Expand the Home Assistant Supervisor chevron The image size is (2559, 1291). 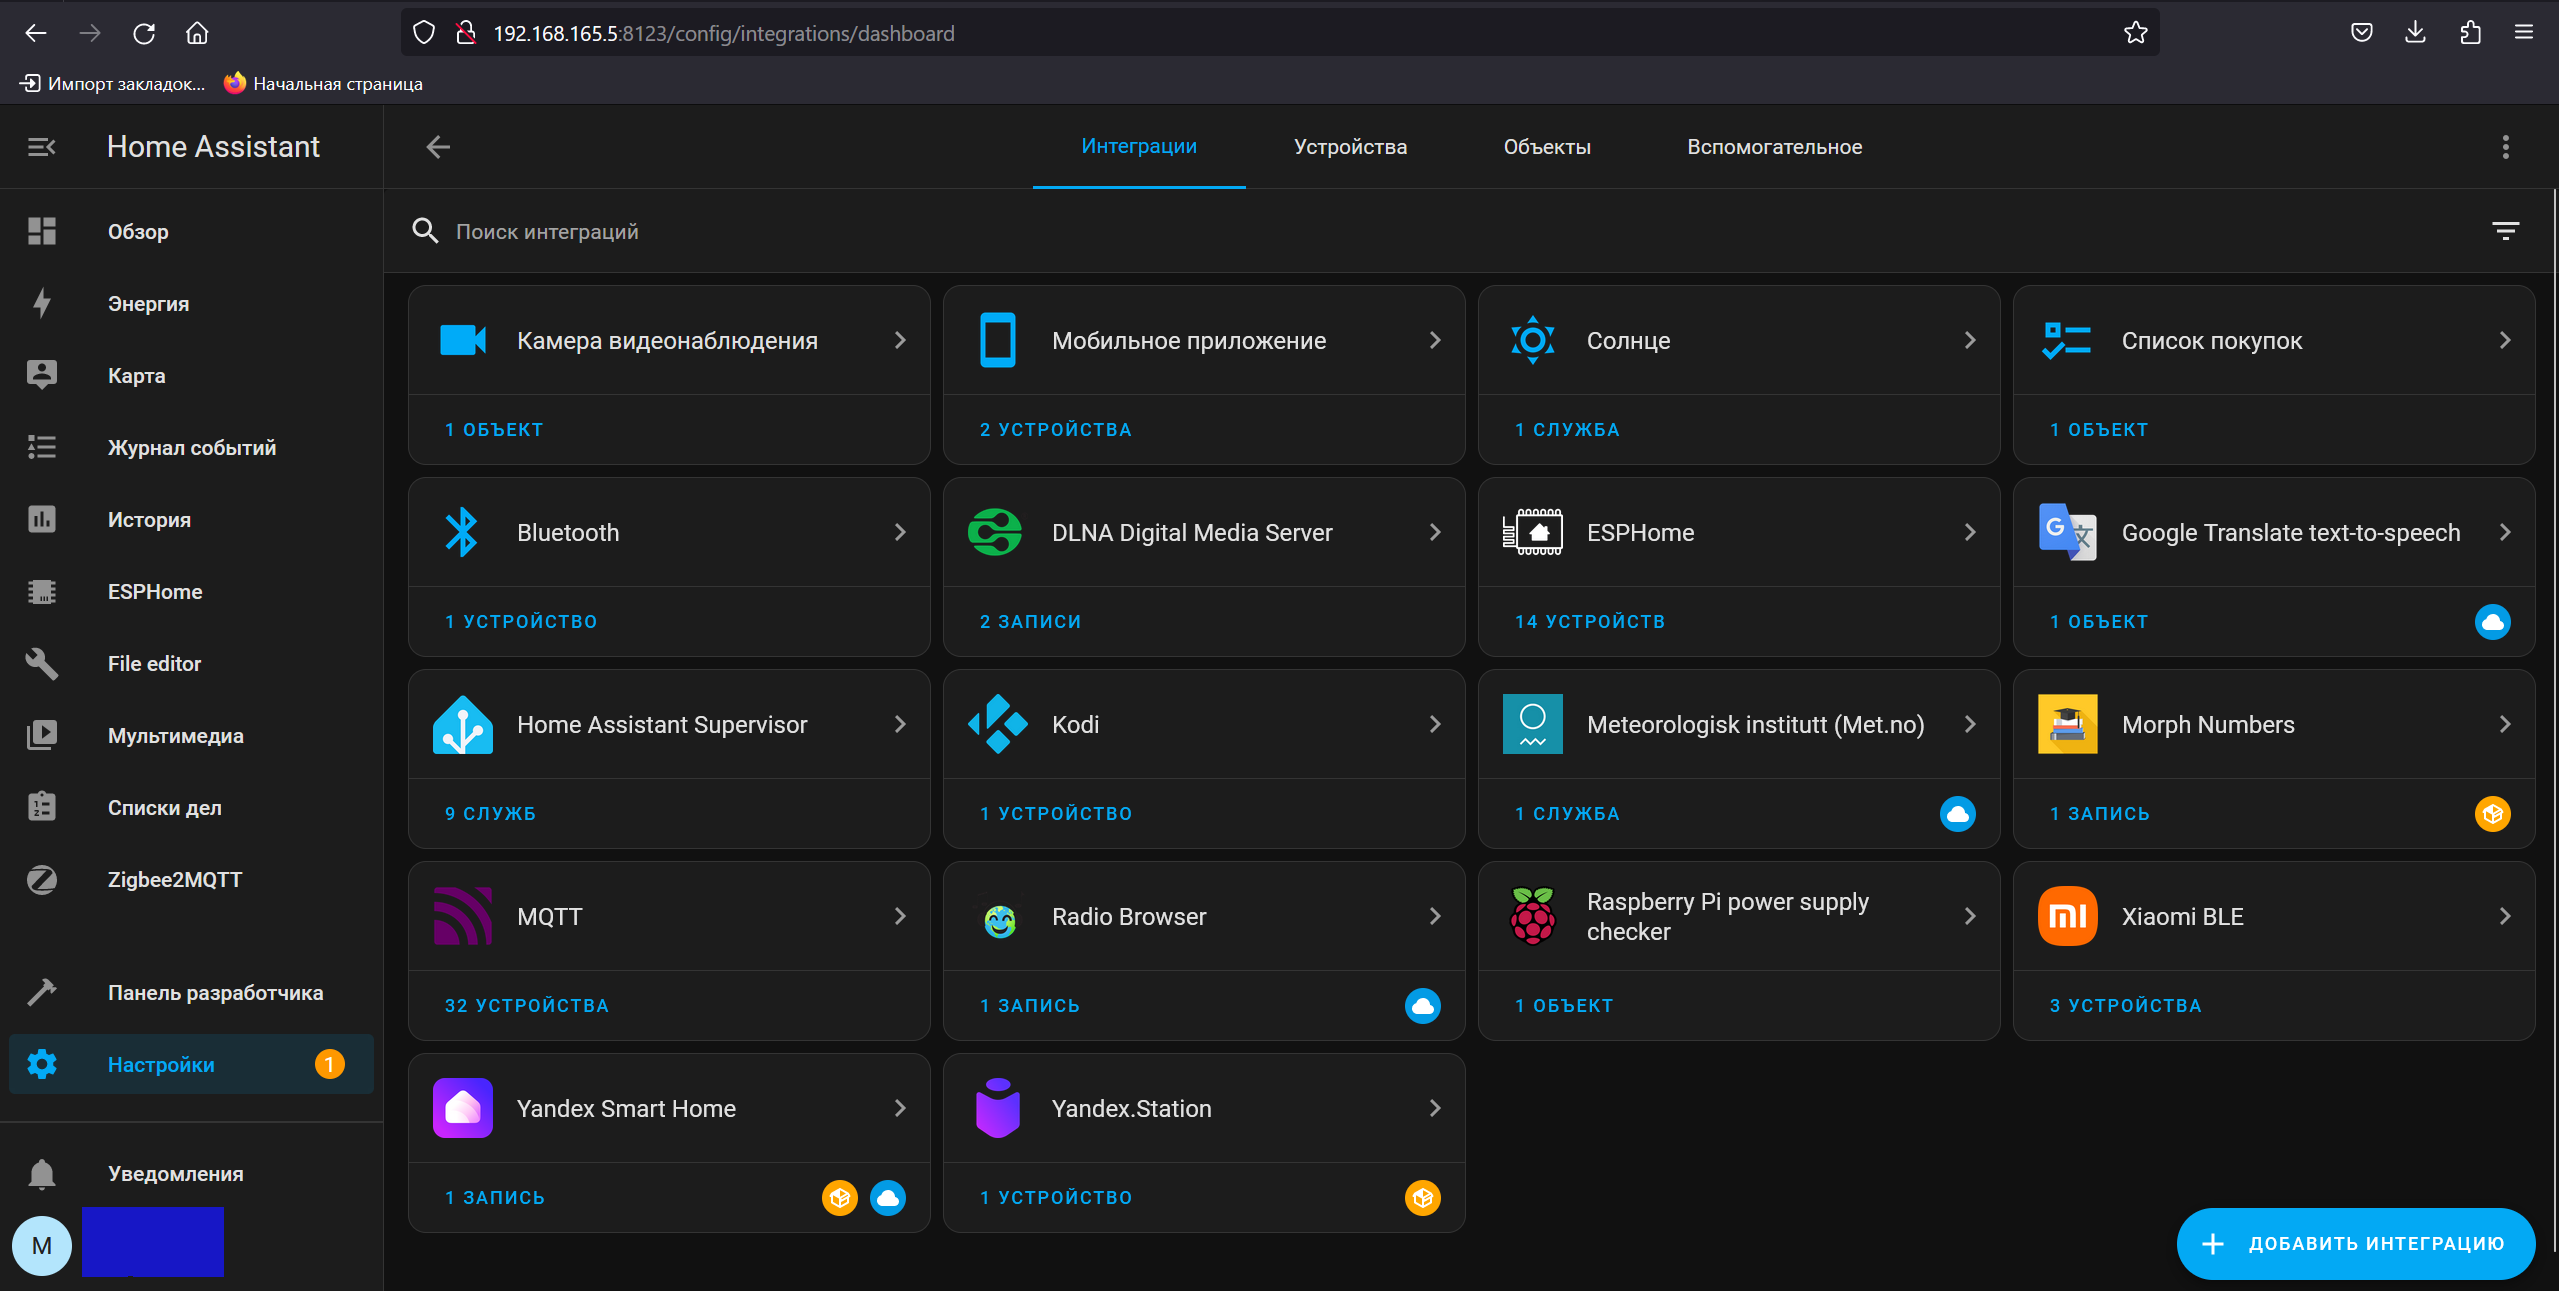pyautogui.click(x=899, y=724)
